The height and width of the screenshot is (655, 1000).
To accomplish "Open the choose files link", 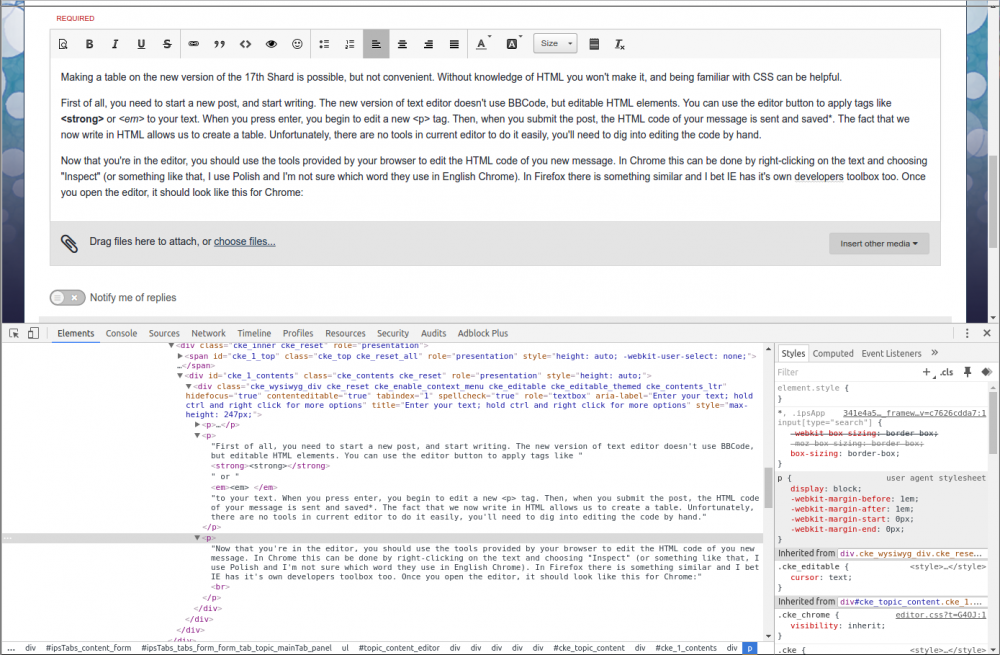I will pos(245,242).
